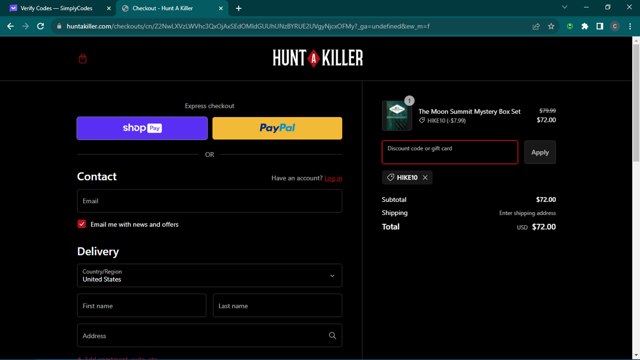This screenshot has height=360, width=640.
Task: Click the HIKE10 tag icon
Action: [x=391, y=177]
